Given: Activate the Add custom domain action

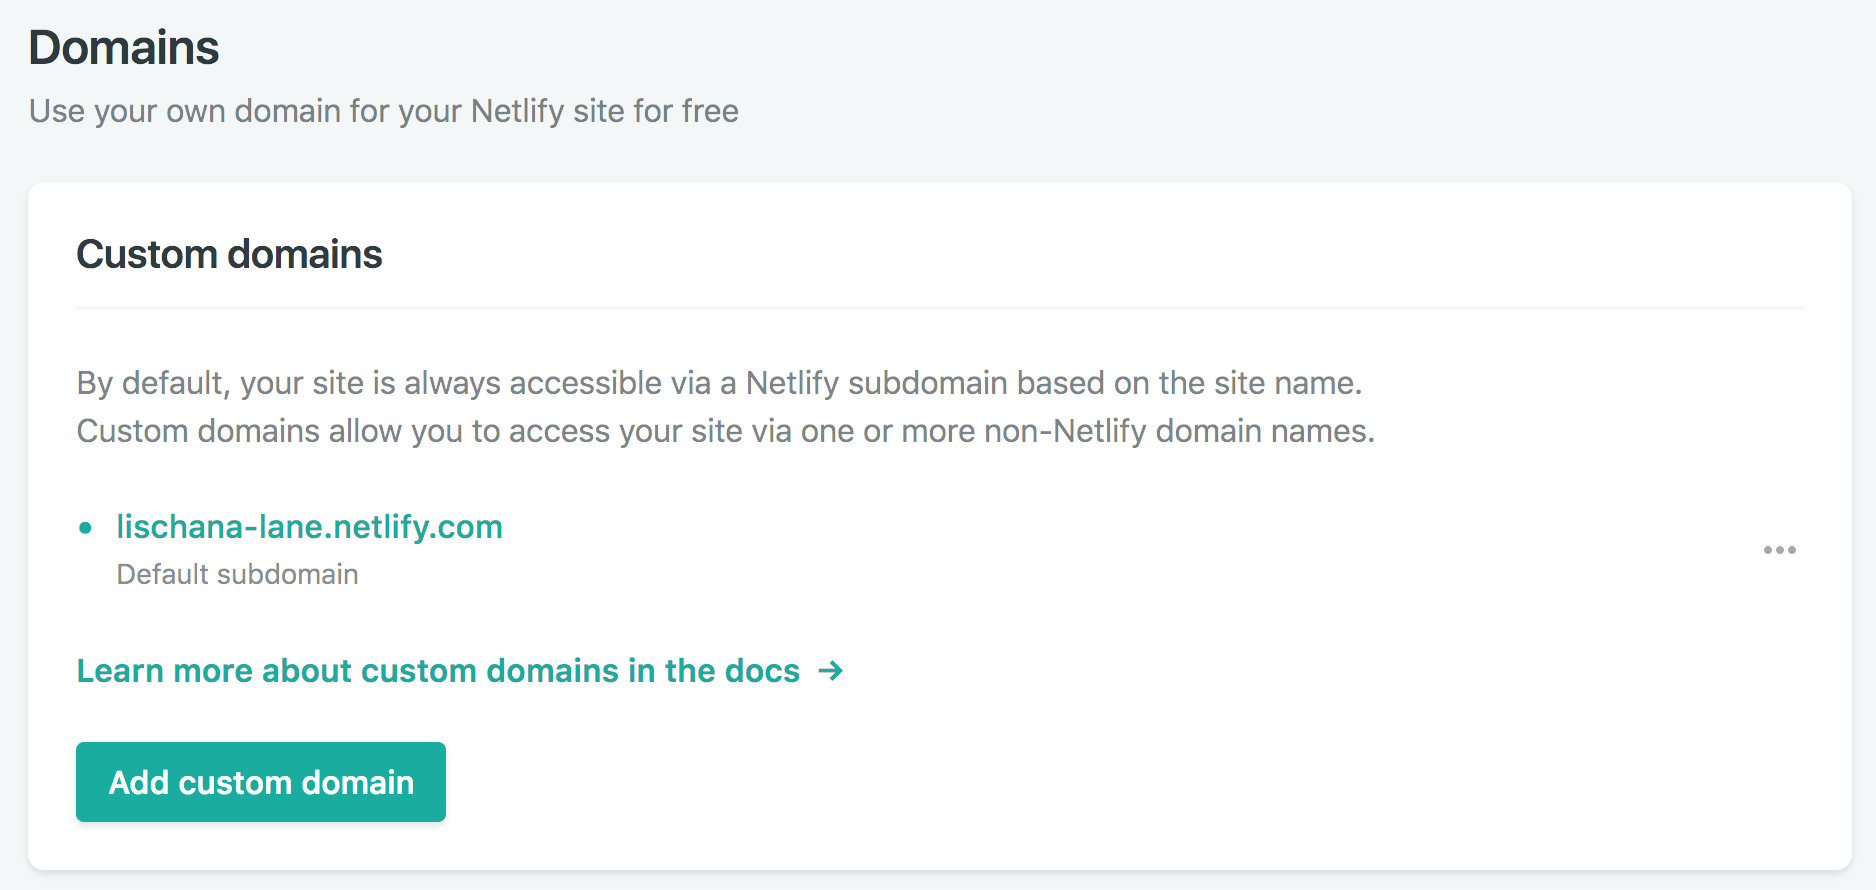Looking at the screenshot, I should pyautogui.click(x=260, y=782).
